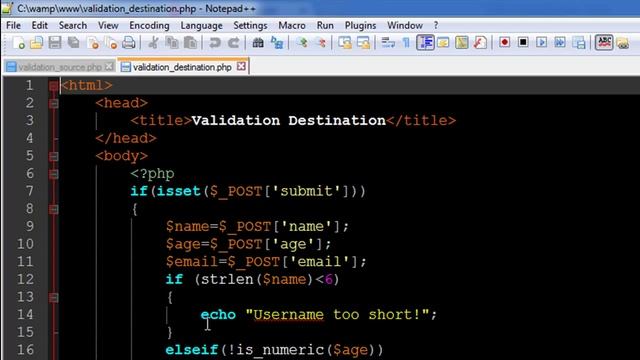640x360 pixels.
Task: Toggle synchronized vertical scrolling
Action: click(x=345, y=42)
